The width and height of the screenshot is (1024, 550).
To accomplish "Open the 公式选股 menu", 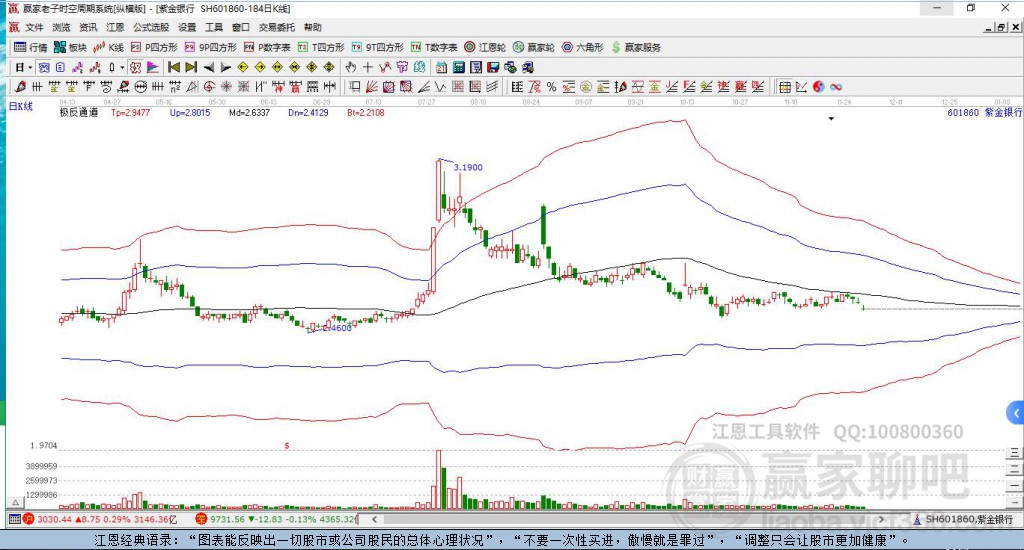I will tap(151, 27).
